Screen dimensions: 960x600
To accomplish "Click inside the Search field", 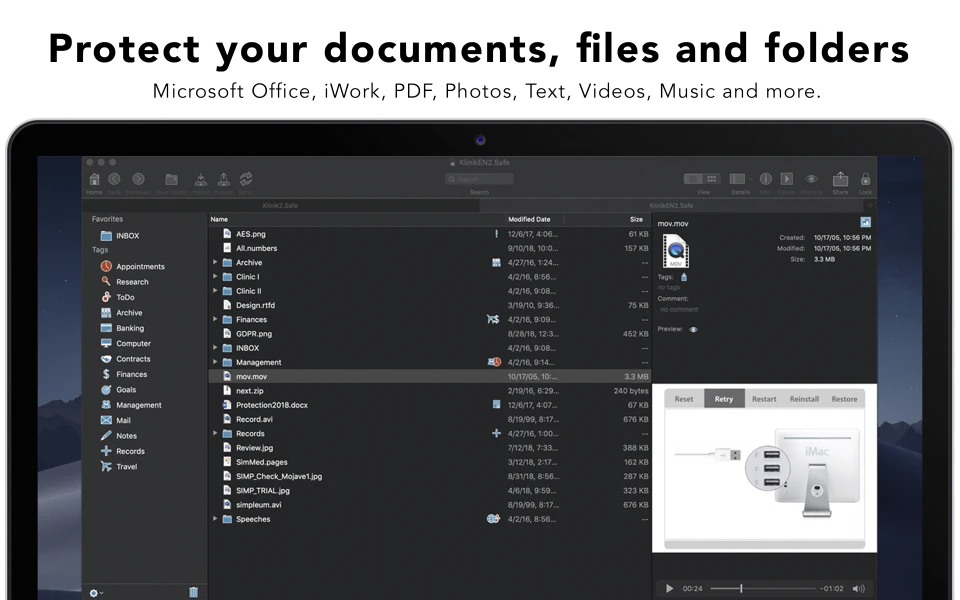I will pos(480,178).
